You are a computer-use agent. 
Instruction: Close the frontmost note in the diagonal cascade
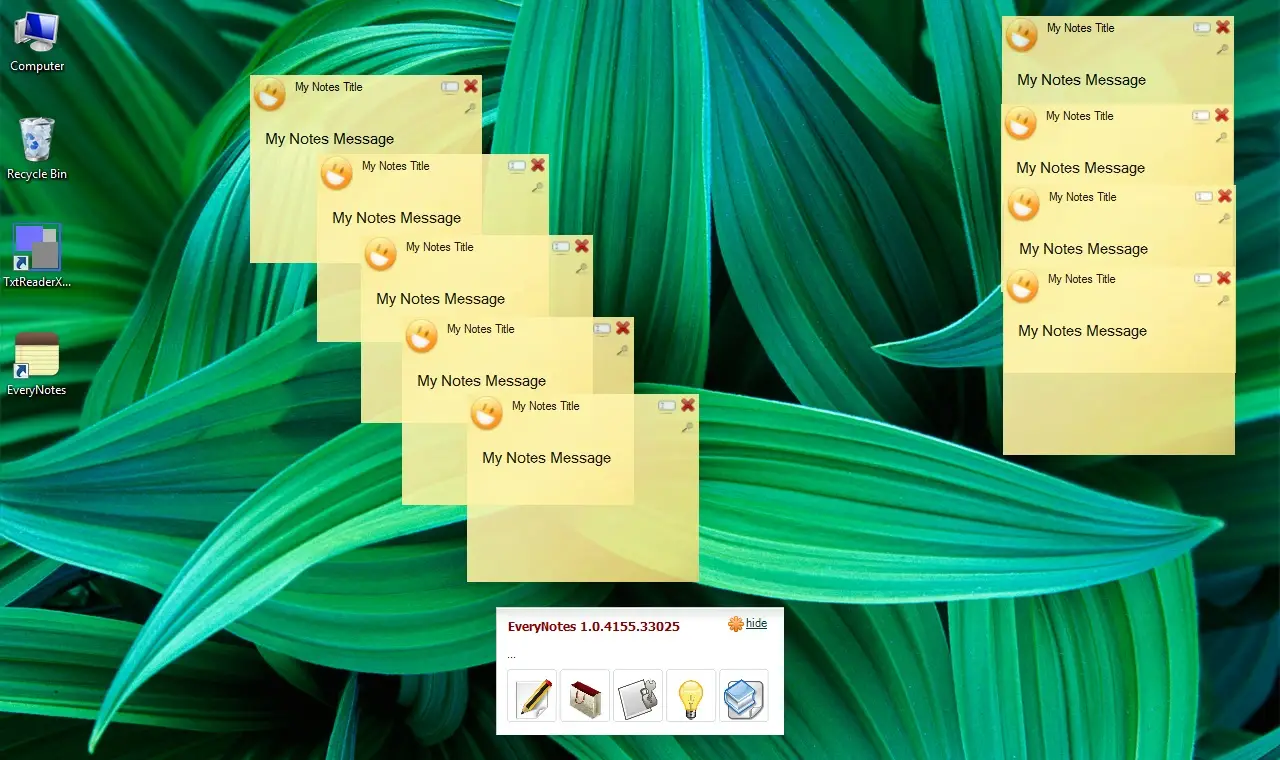click(688, 405)
